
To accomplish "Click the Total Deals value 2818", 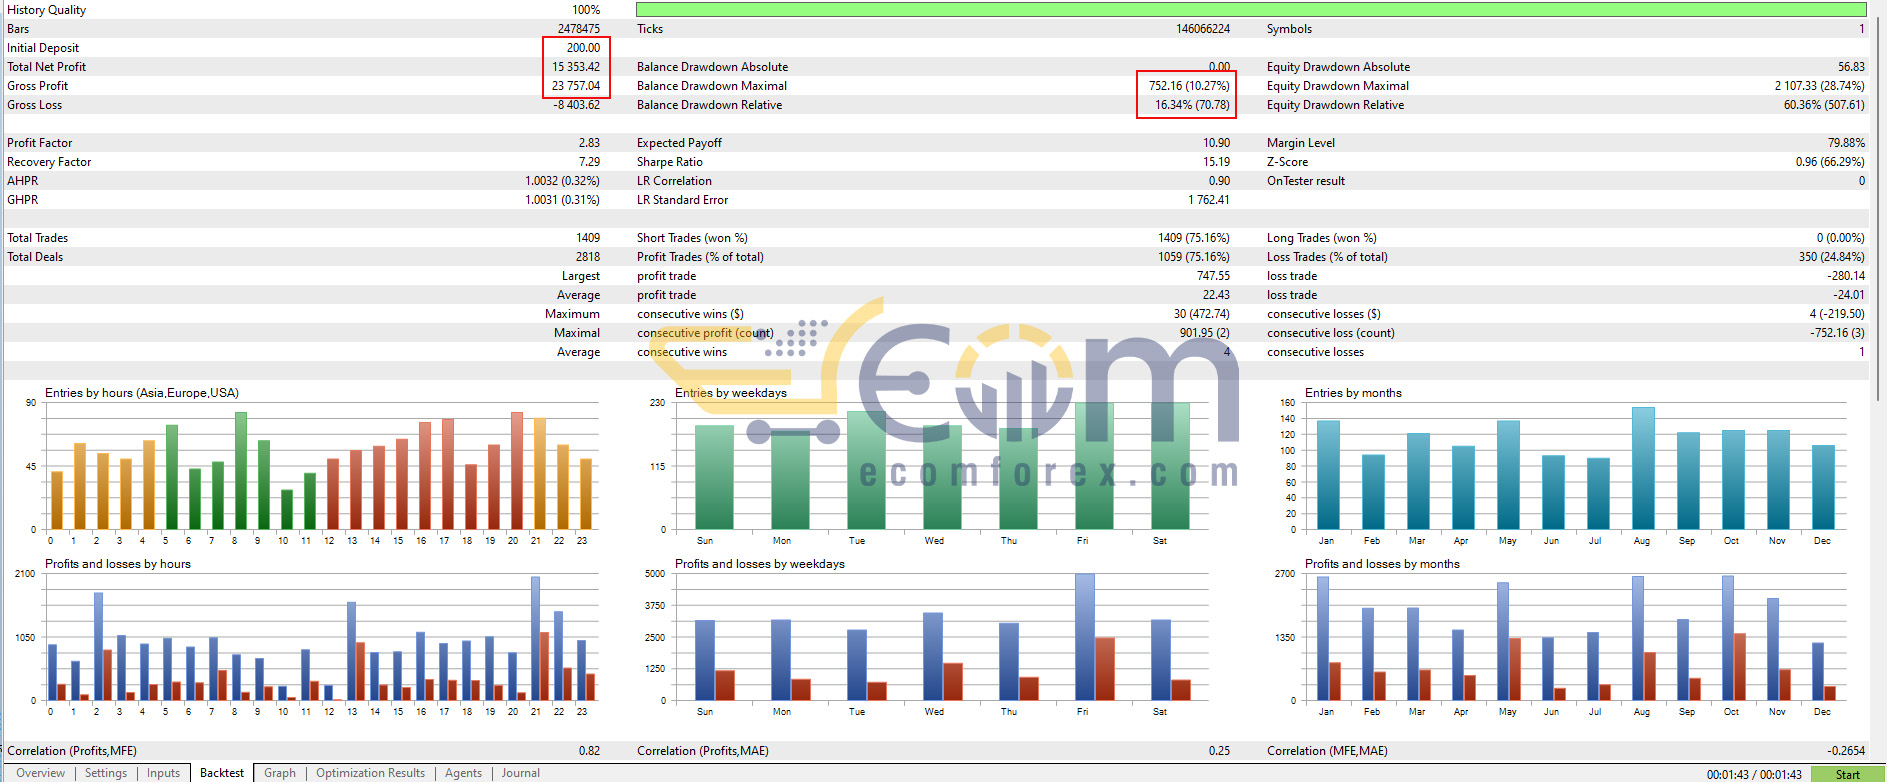I will click(x=588, y=257).
